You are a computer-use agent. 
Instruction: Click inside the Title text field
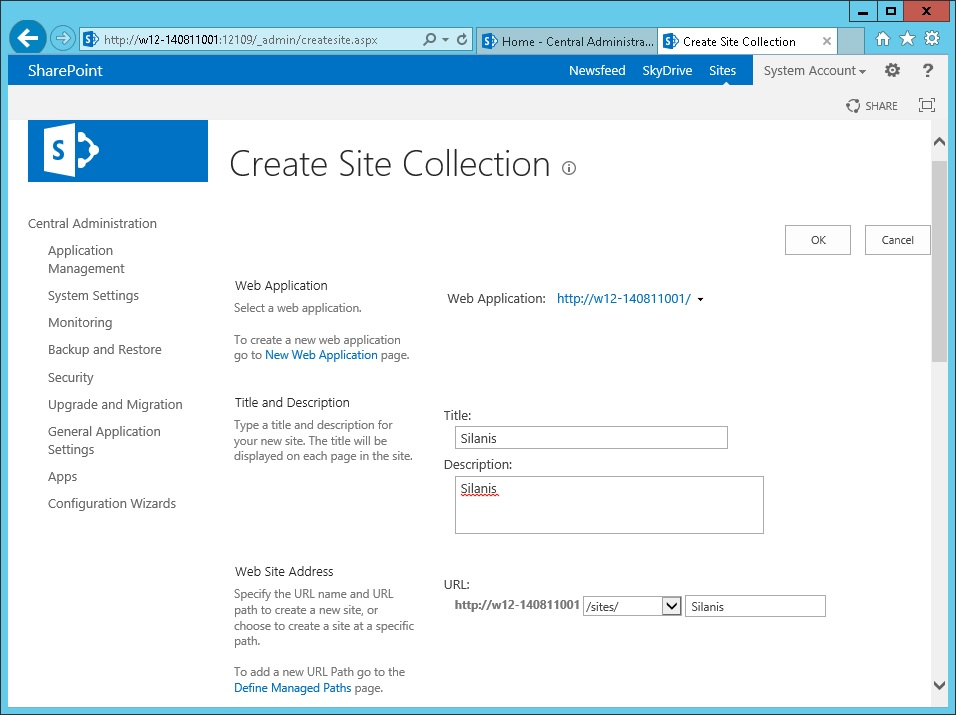click(589, 438)
